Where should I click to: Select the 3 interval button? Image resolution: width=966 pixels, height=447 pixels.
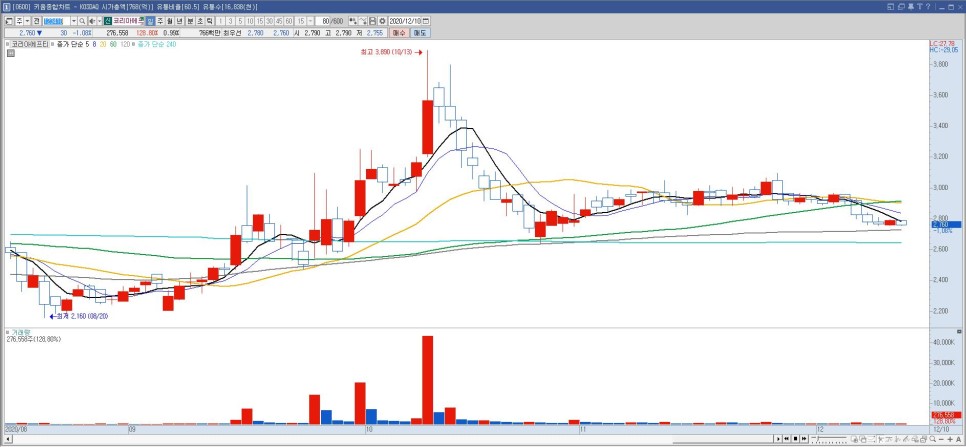point(230,21)
